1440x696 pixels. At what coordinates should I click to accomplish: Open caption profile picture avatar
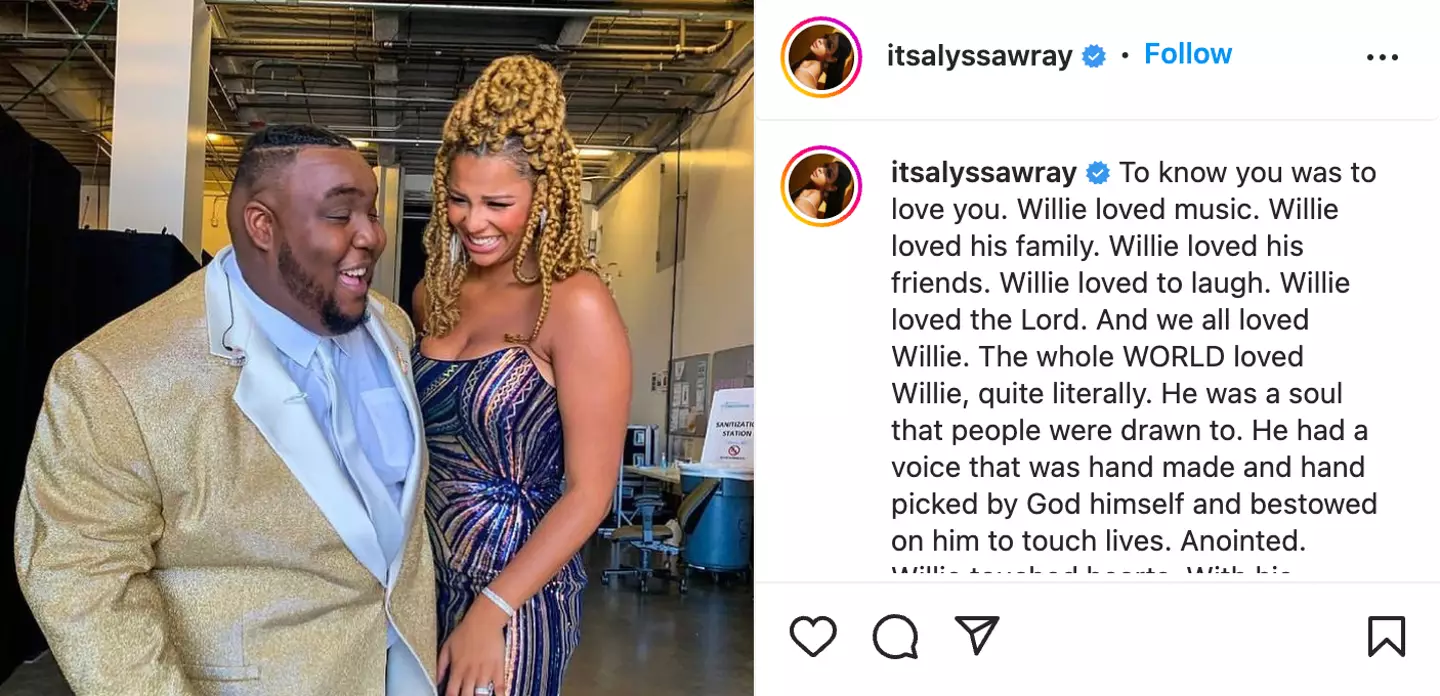[x=821, y=186]
